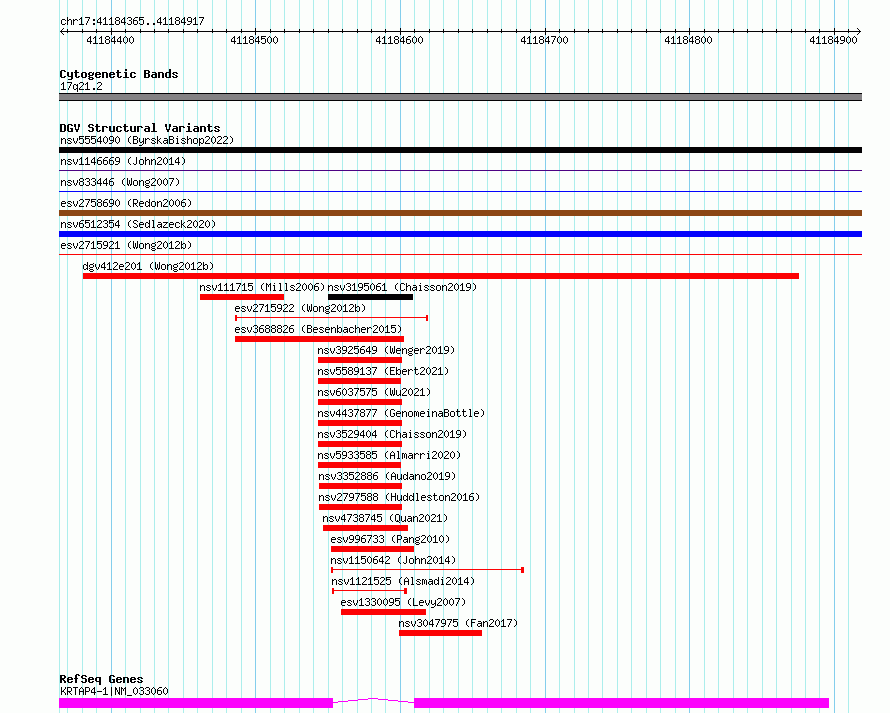Select esv996733 (Pang2010) label
Screen dimensions: 890x713
390,539
